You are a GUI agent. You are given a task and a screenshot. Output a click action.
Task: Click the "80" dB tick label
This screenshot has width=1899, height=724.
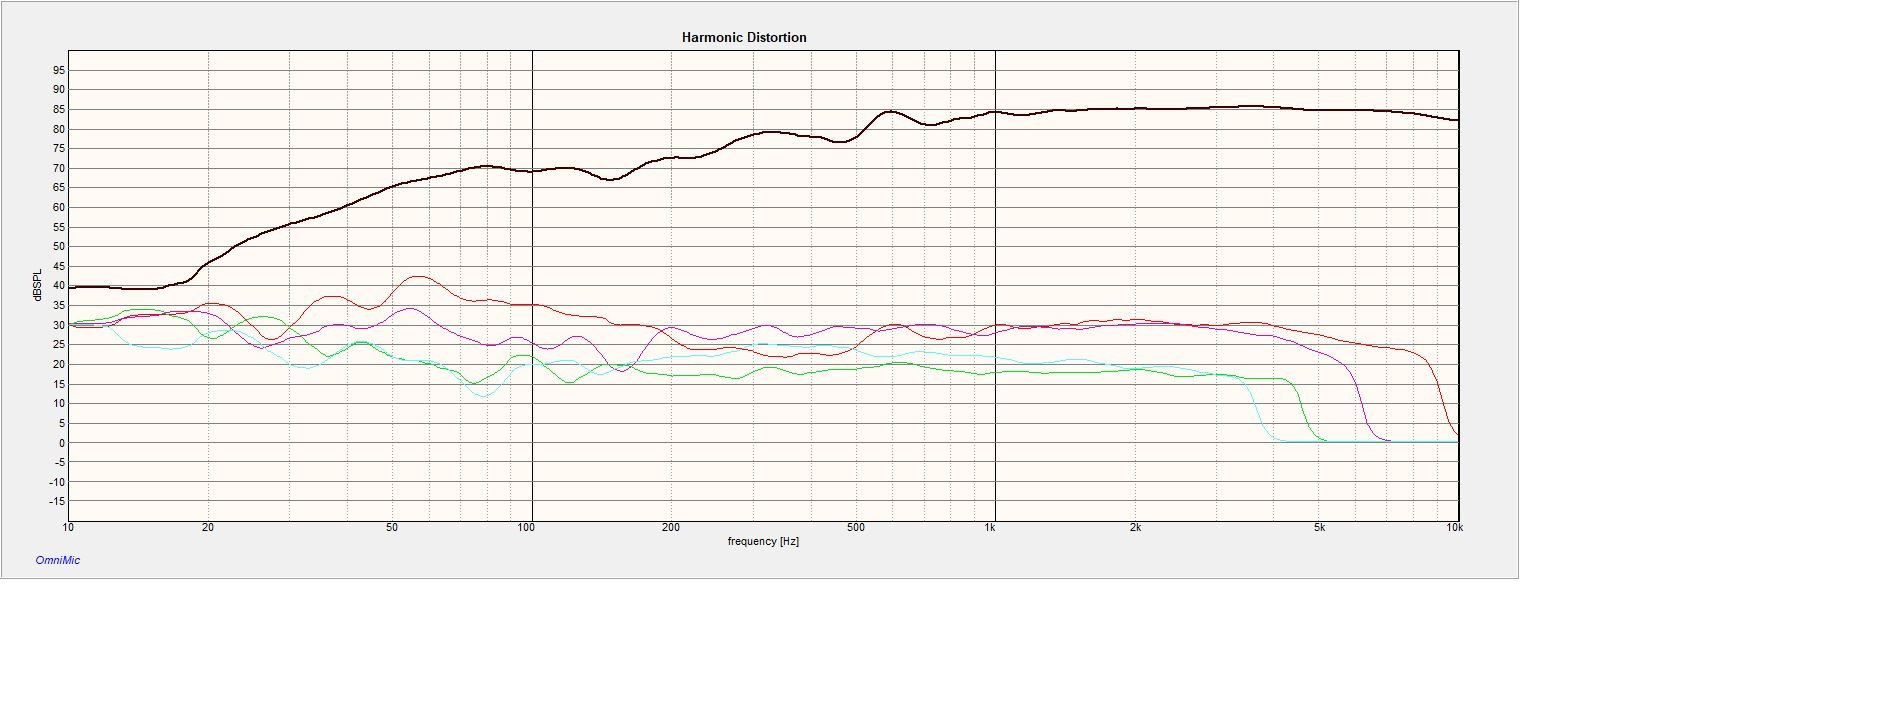[59, 129]
